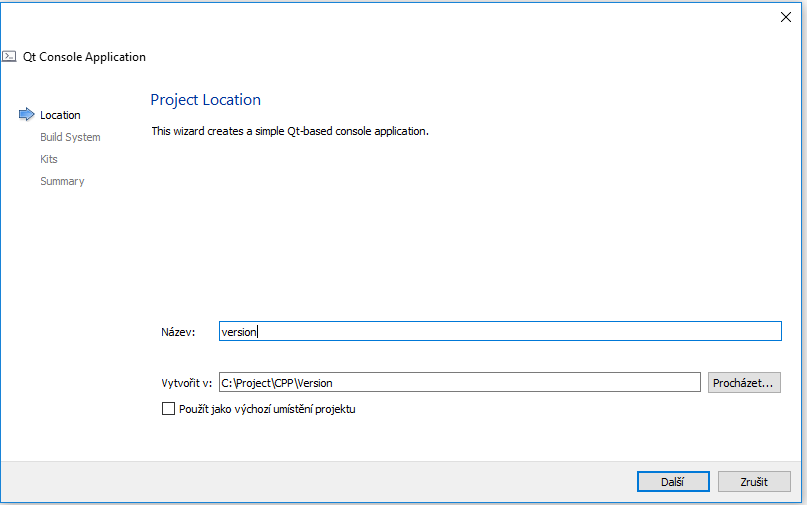Viewport: 807px width, 505px height.
Task: Place the cursor after 'version' in the name field
Action: click(x=259, y=332)
